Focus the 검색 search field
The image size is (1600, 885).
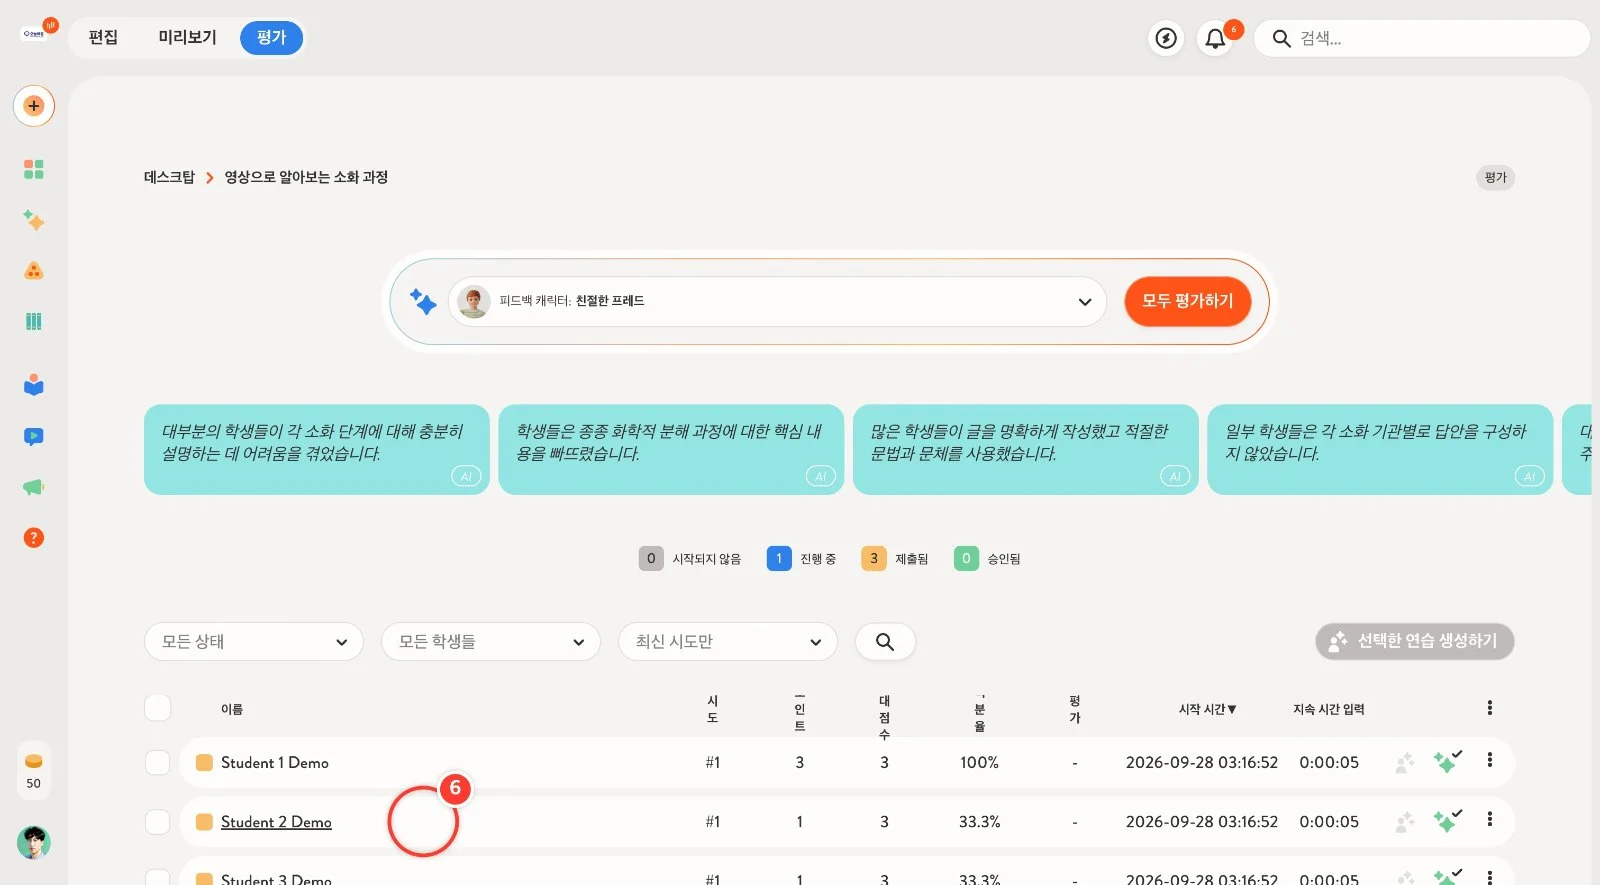(x=1422, y=38)
